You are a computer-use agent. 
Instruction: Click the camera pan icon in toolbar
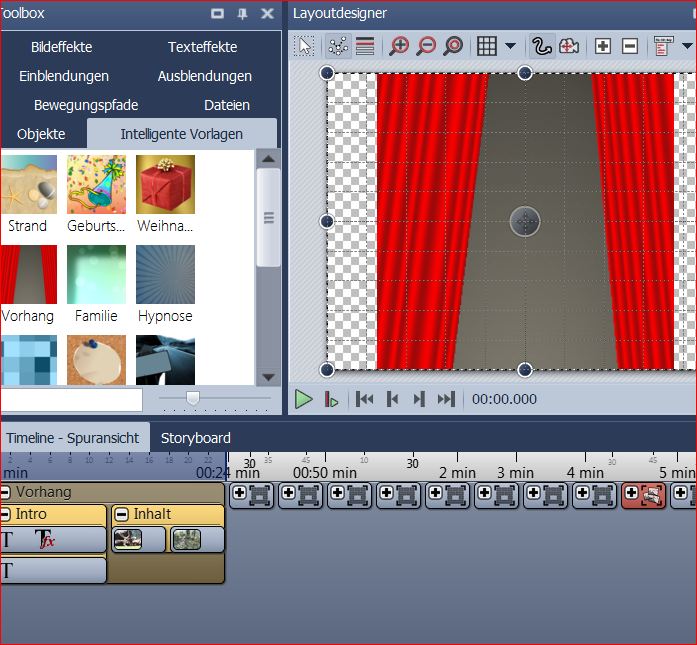click(x=569, y=46)
